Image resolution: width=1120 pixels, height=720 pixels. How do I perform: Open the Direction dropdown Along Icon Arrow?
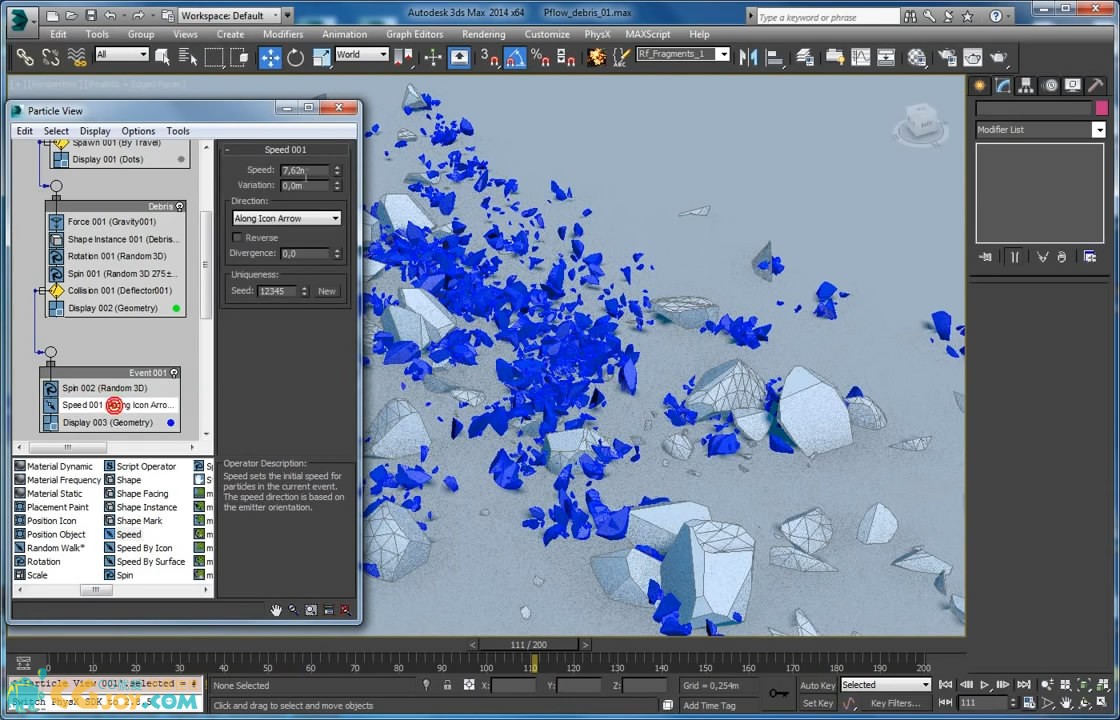click(x=286, y=219)
